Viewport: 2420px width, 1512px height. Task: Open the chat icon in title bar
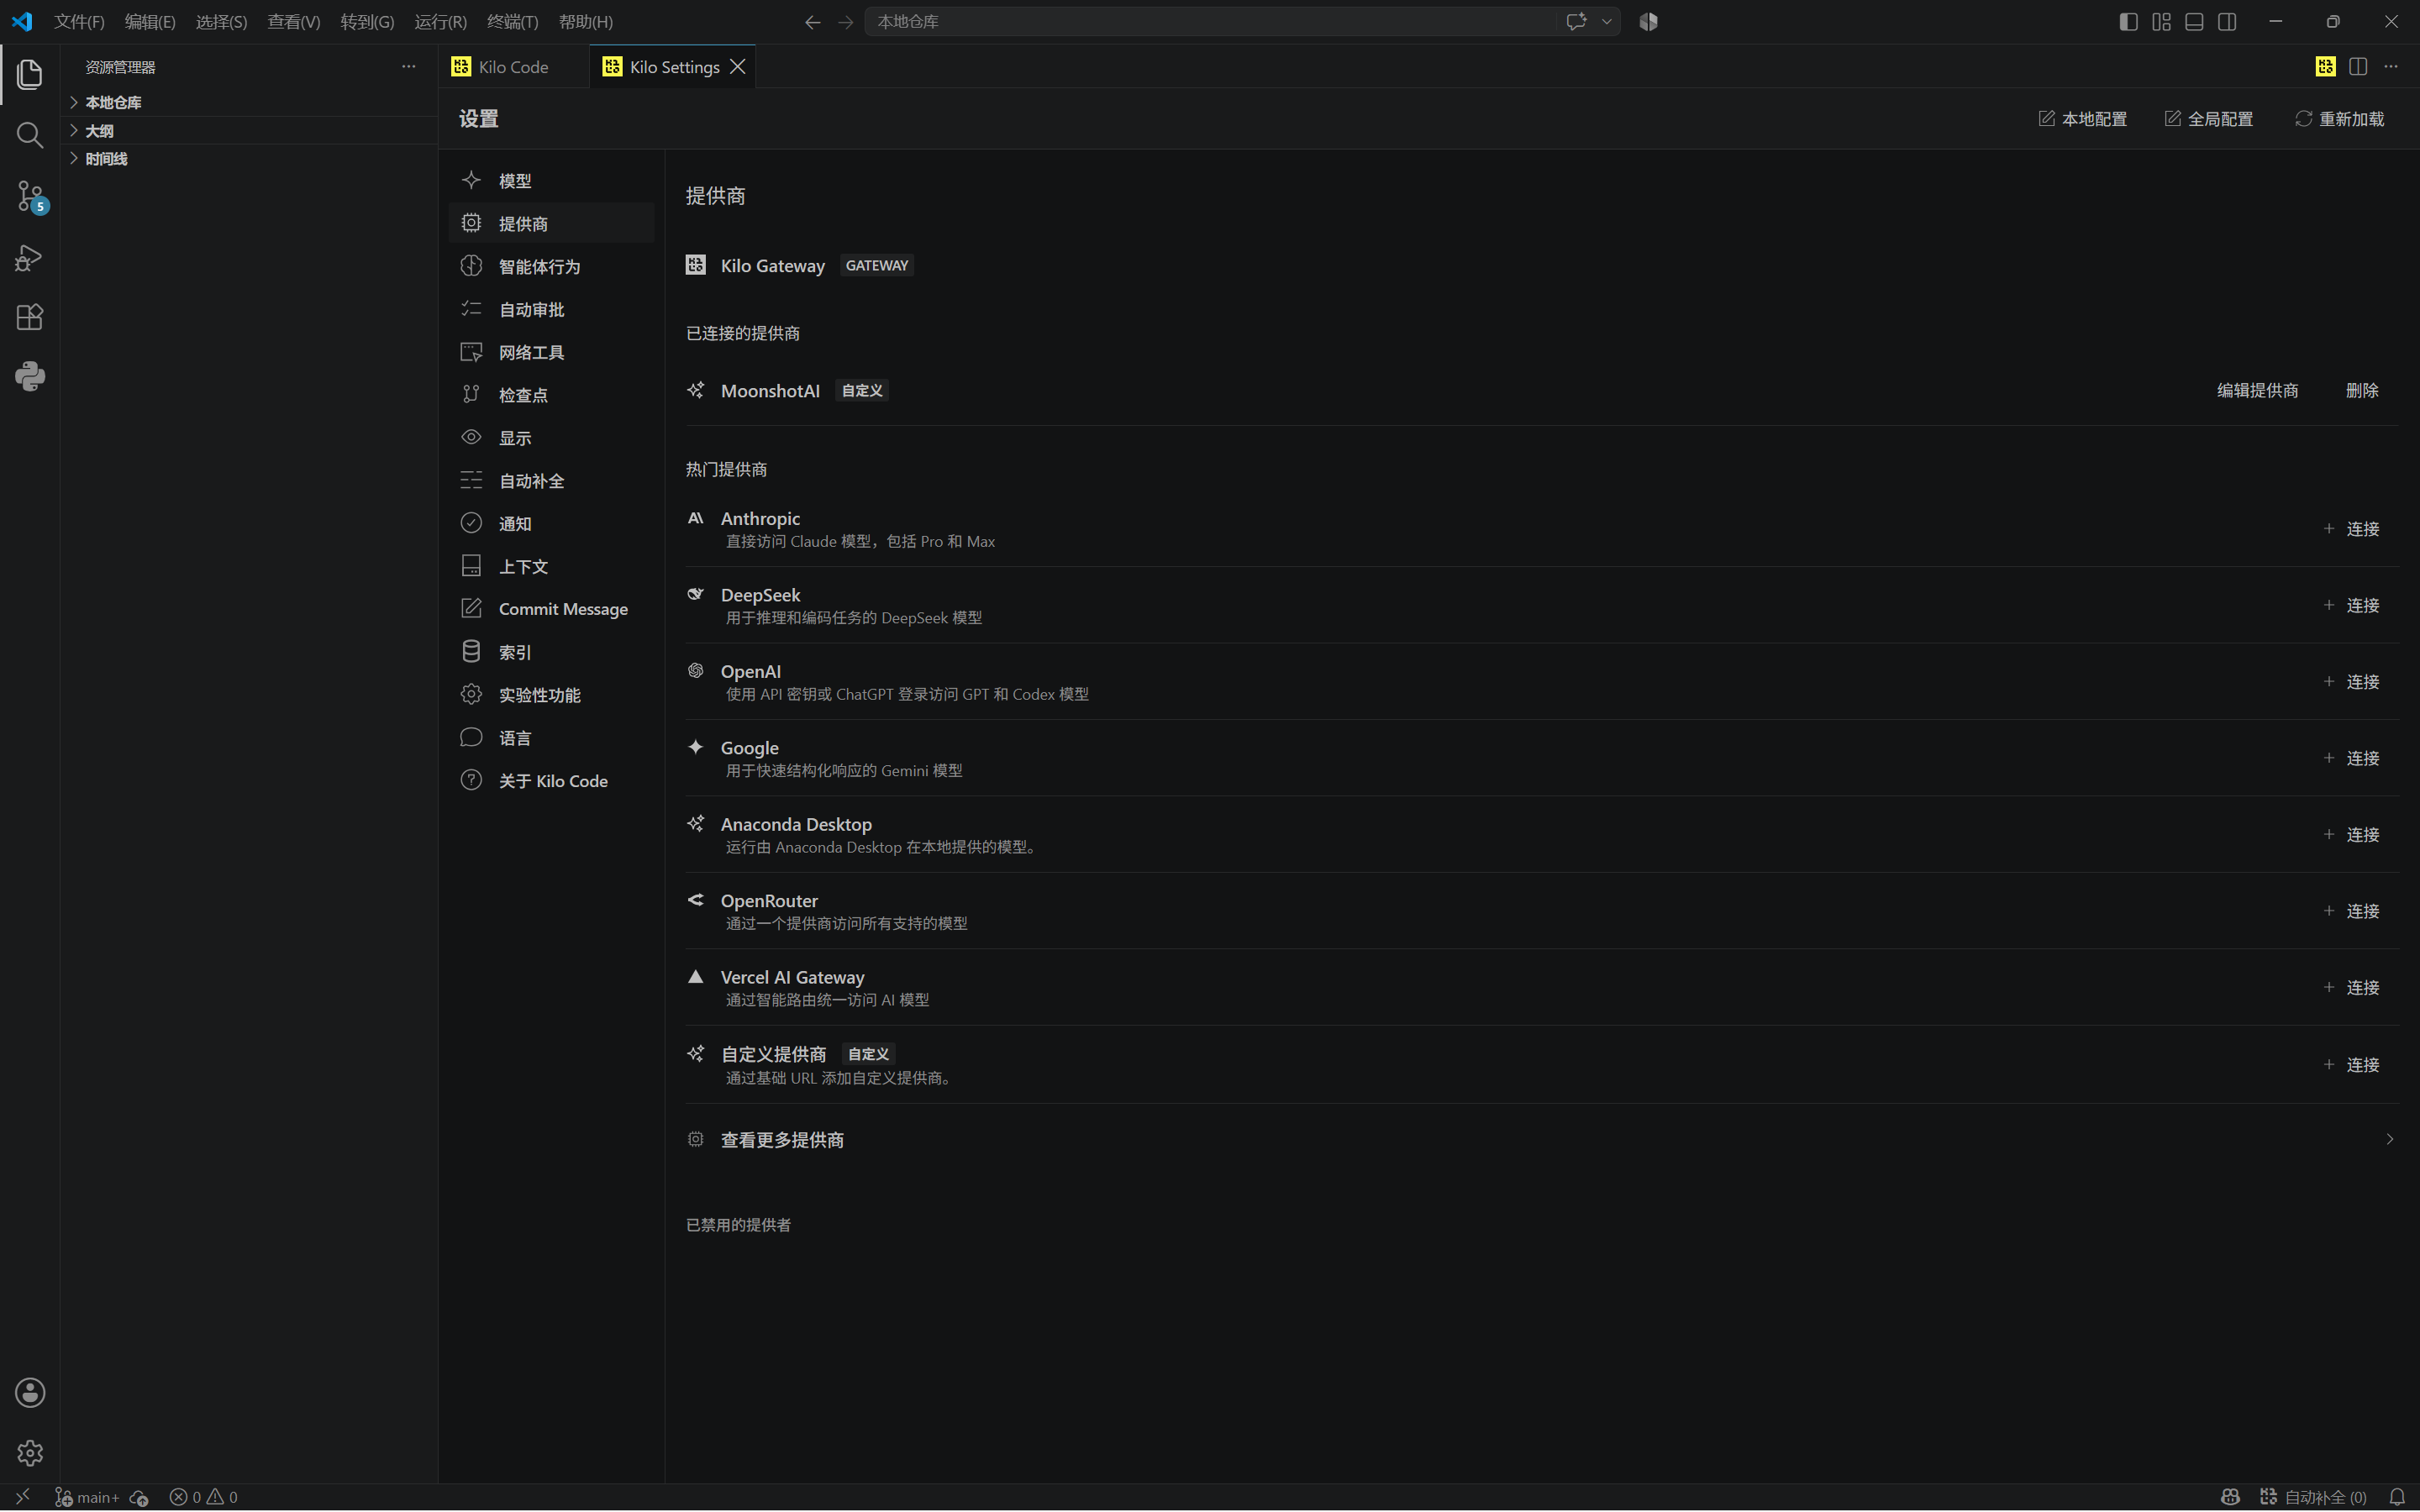point(1576,22)
